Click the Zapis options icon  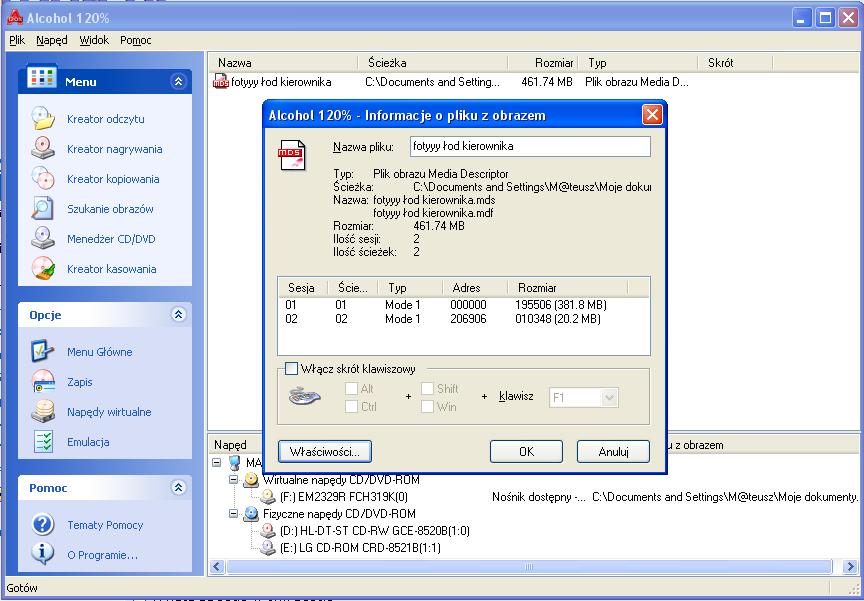pyautogui.click(x=42, y=381)
